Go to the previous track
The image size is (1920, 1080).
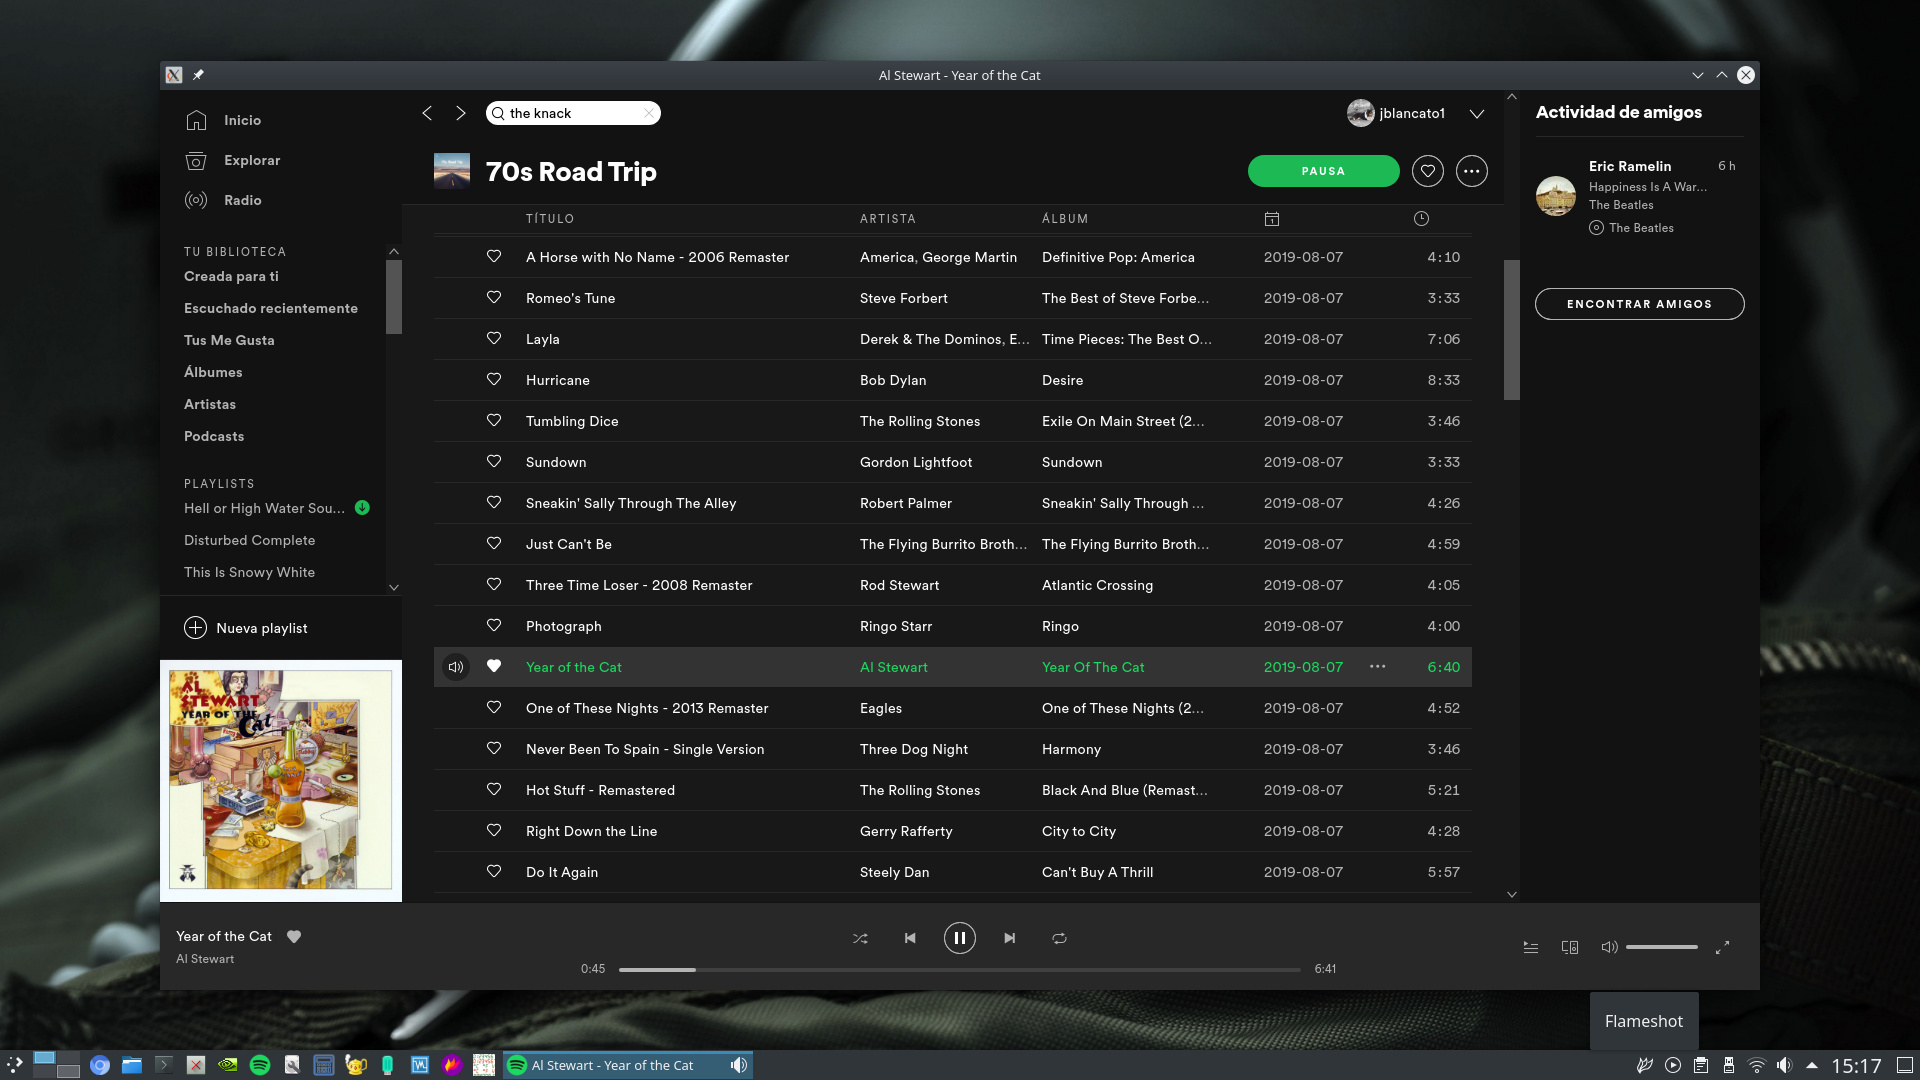(910, 938)
